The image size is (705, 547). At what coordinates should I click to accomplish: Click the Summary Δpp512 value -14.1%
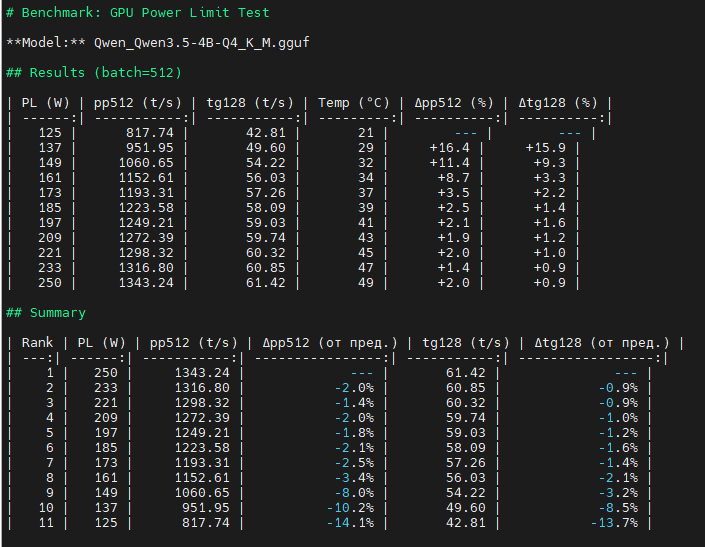[x=350, y=523]
